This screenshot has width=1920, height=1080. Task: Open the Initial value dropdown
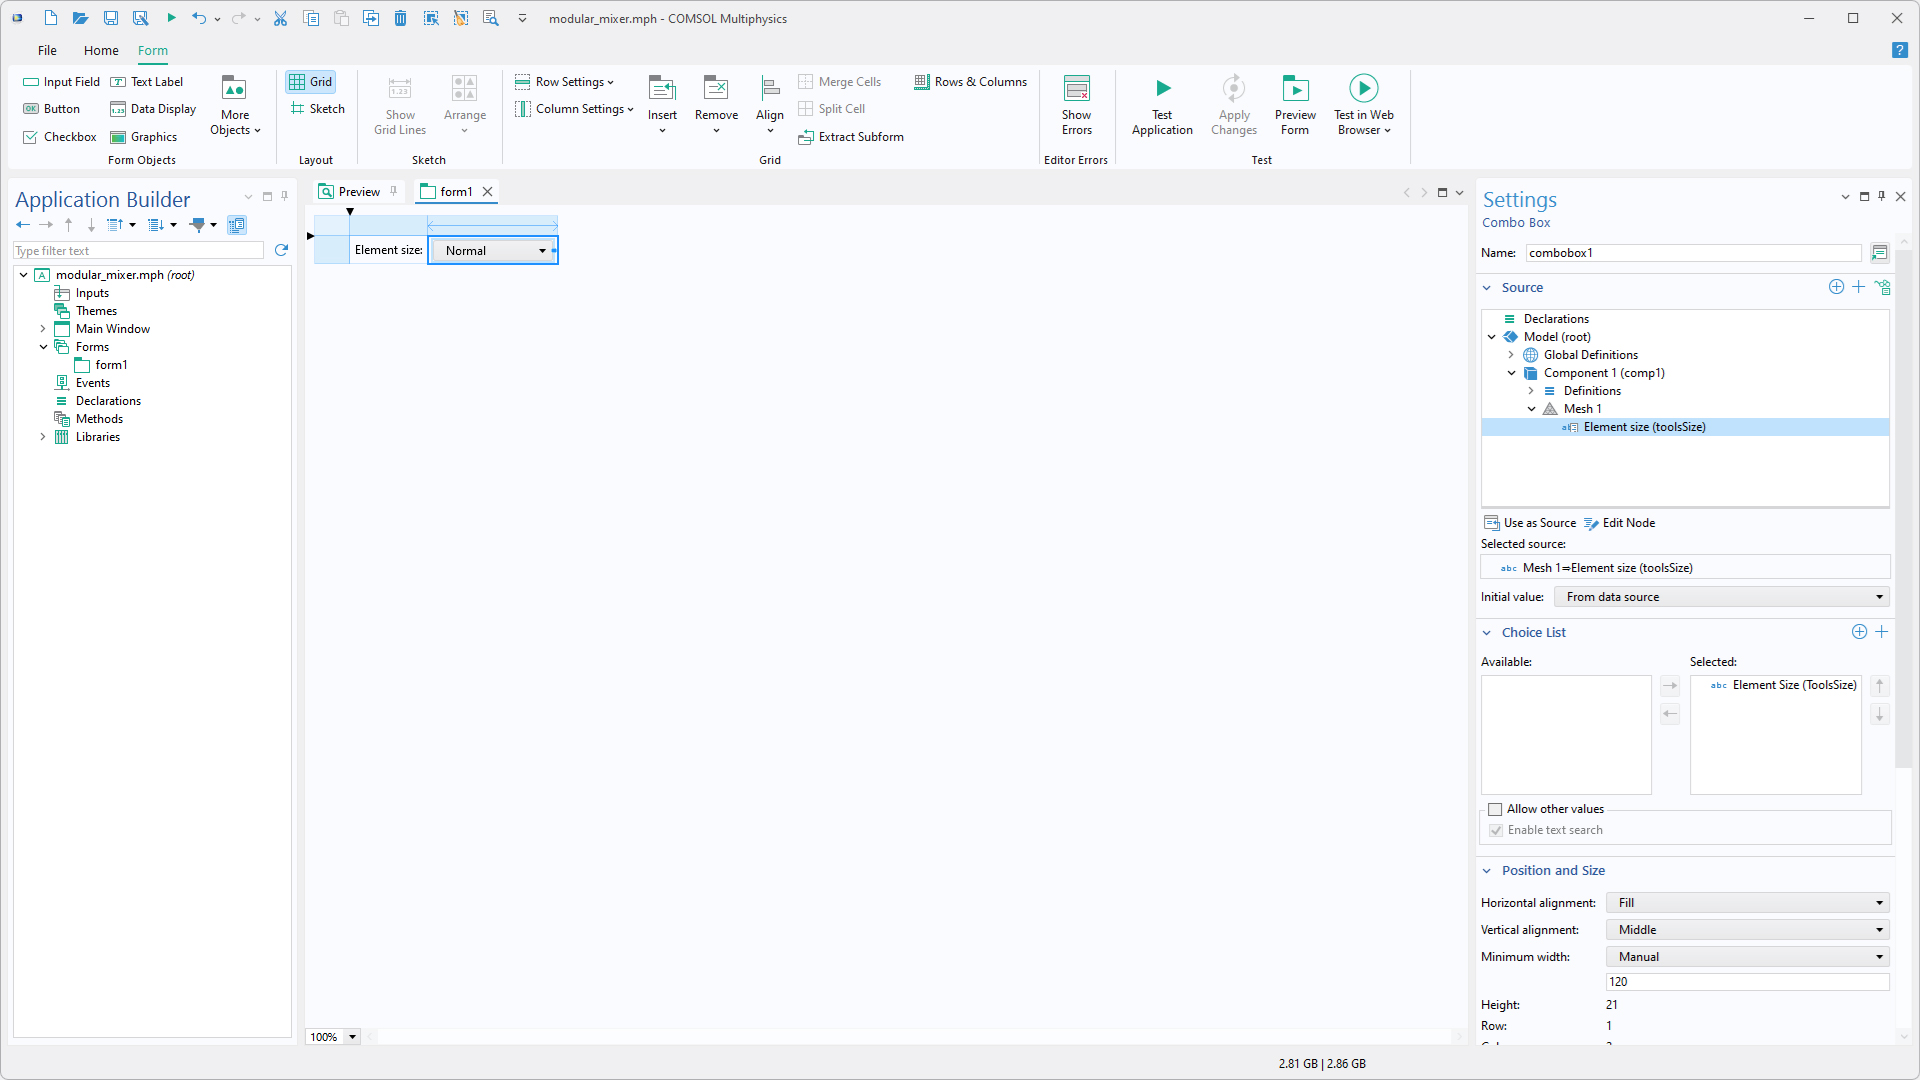1721,597
